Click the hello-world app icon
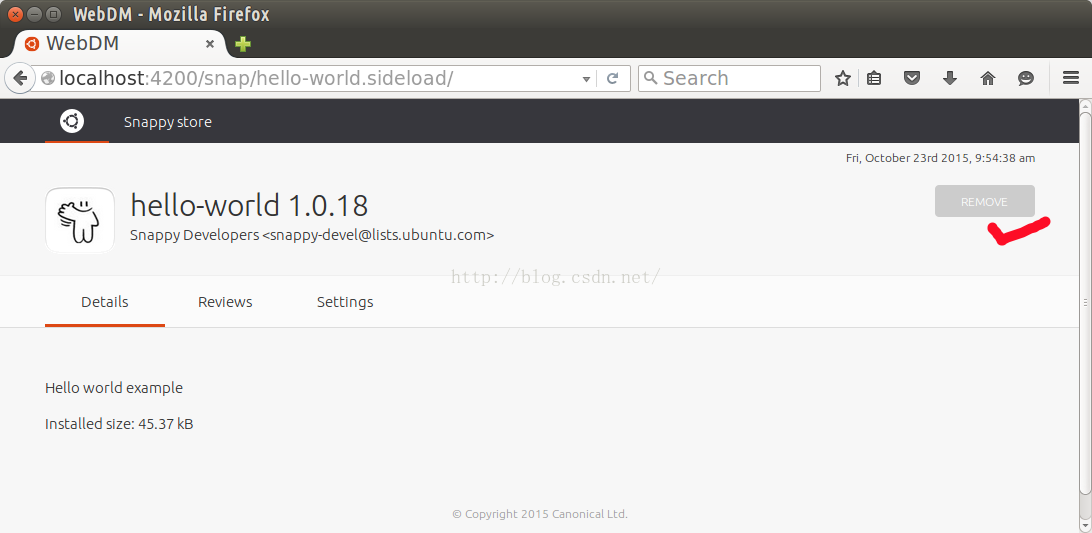The image size is (1092, 533). click(x=80, y=219)
